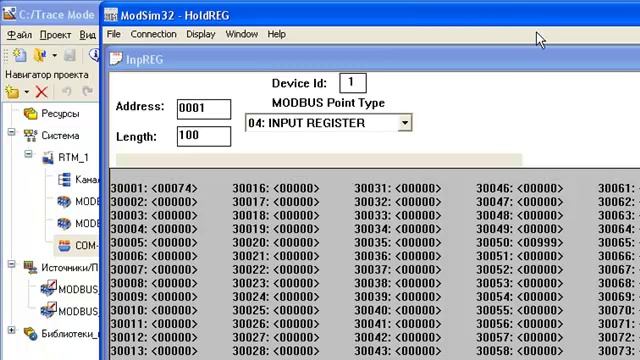Select the Система tree node
Screen dimensions: 640x360
[60, 136]
